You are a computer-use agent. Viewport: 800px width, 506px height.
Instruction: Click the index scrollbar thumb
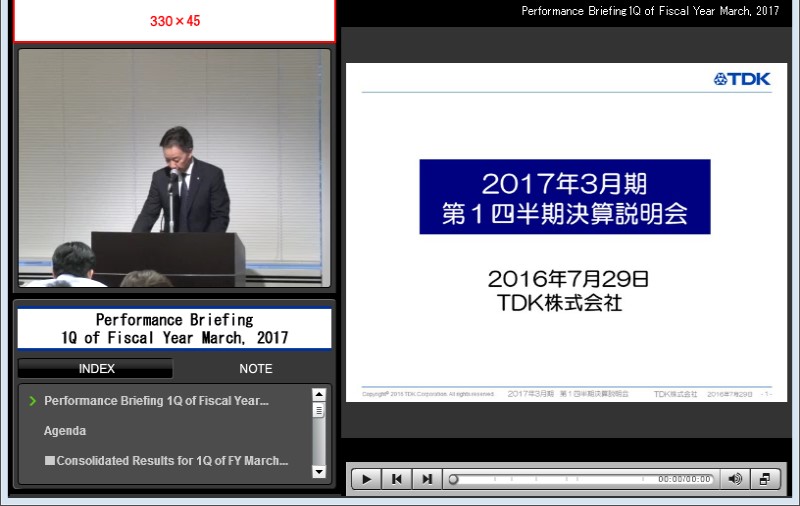[319, 410]
